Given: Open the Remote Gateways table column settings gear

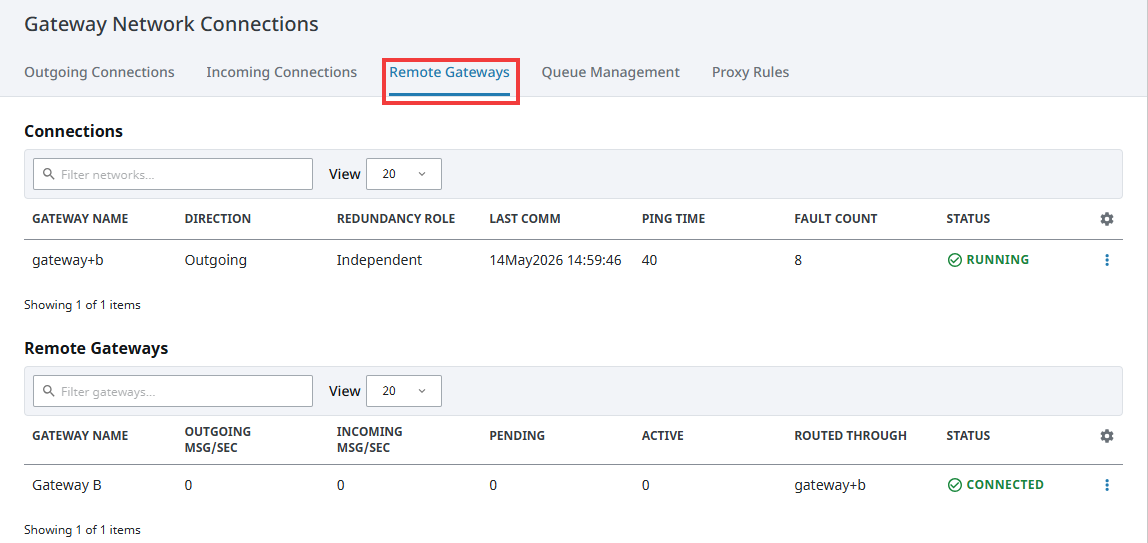Looking at the screenshot, I should (x=1106, y=435).
